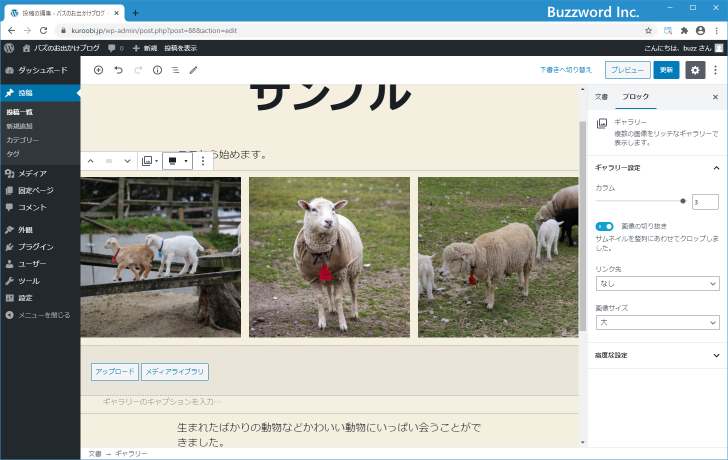Select the pencil tools icon
The width and height of the screenshot is (728, 460).
pyautogui.click(x=194, y=70)
